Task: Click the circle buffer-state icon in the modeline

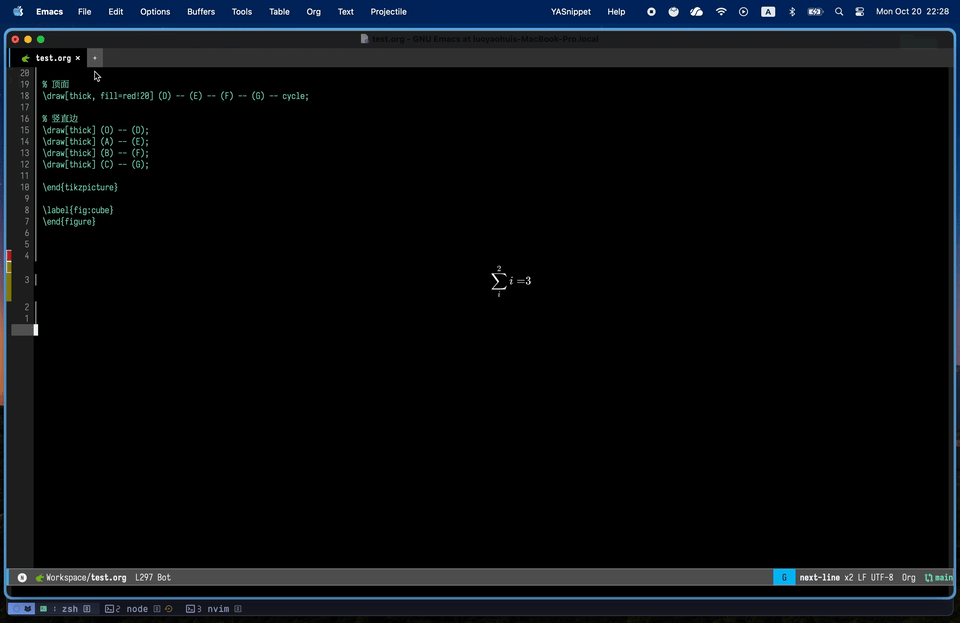Action: pyautogui.click(x=21, y=577)
